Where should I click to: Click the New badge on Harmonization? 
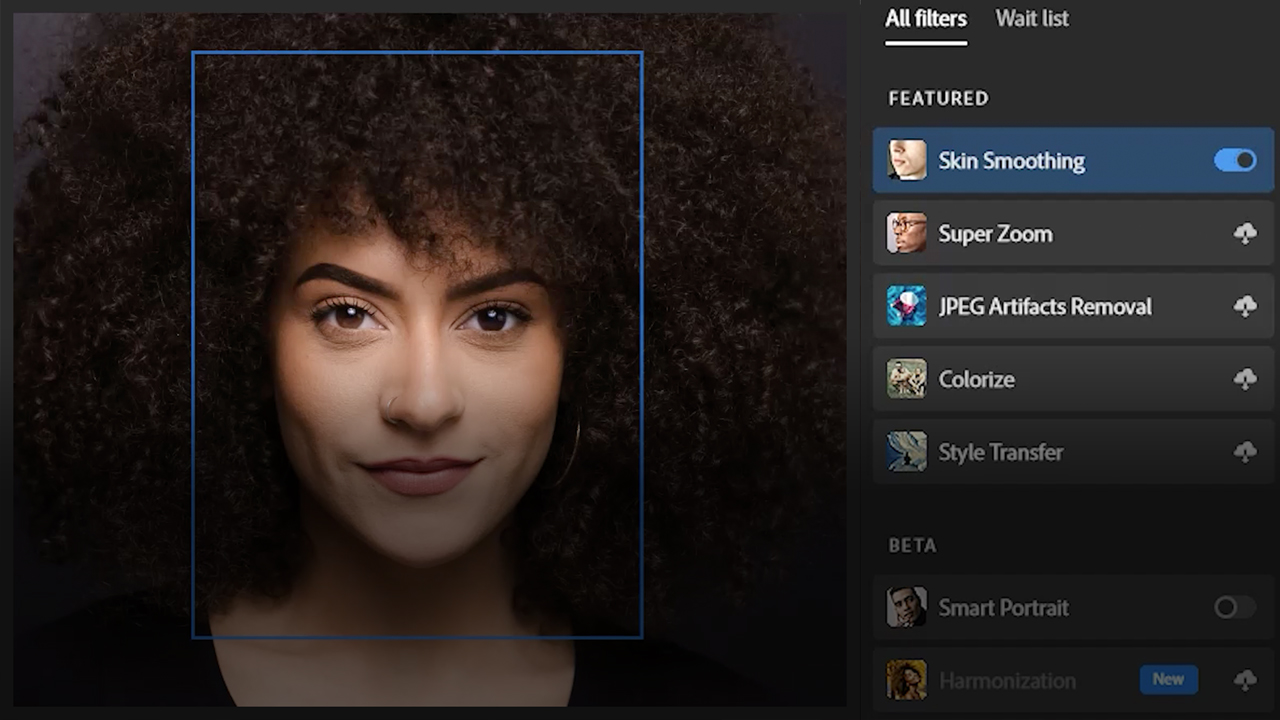1168,679
